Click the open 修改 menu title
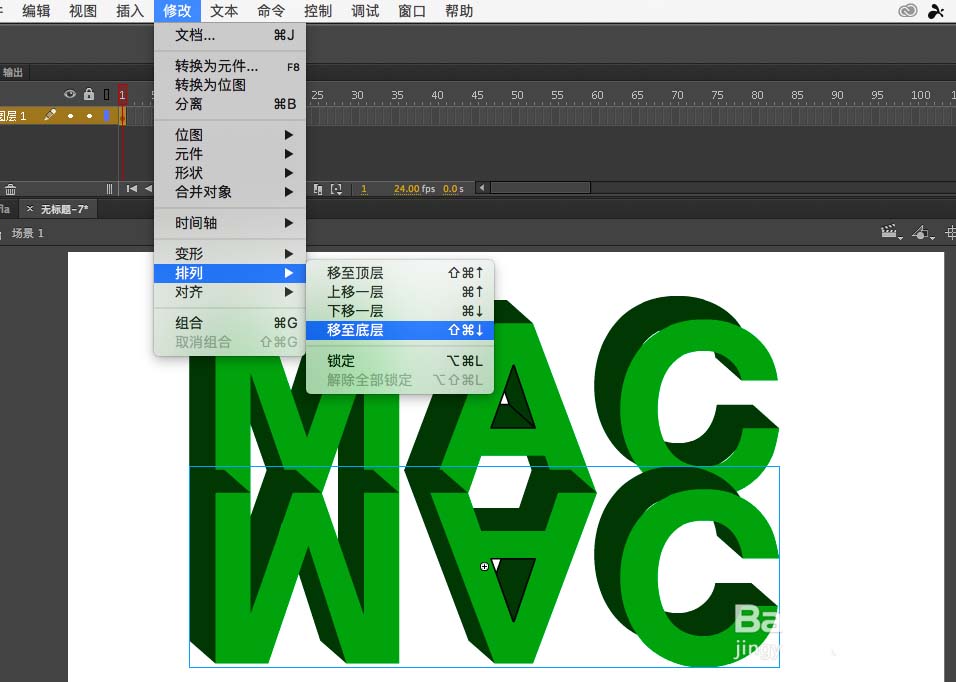This screenshot has width=956, height=682. pyautogui.click(x=177, y=11)
